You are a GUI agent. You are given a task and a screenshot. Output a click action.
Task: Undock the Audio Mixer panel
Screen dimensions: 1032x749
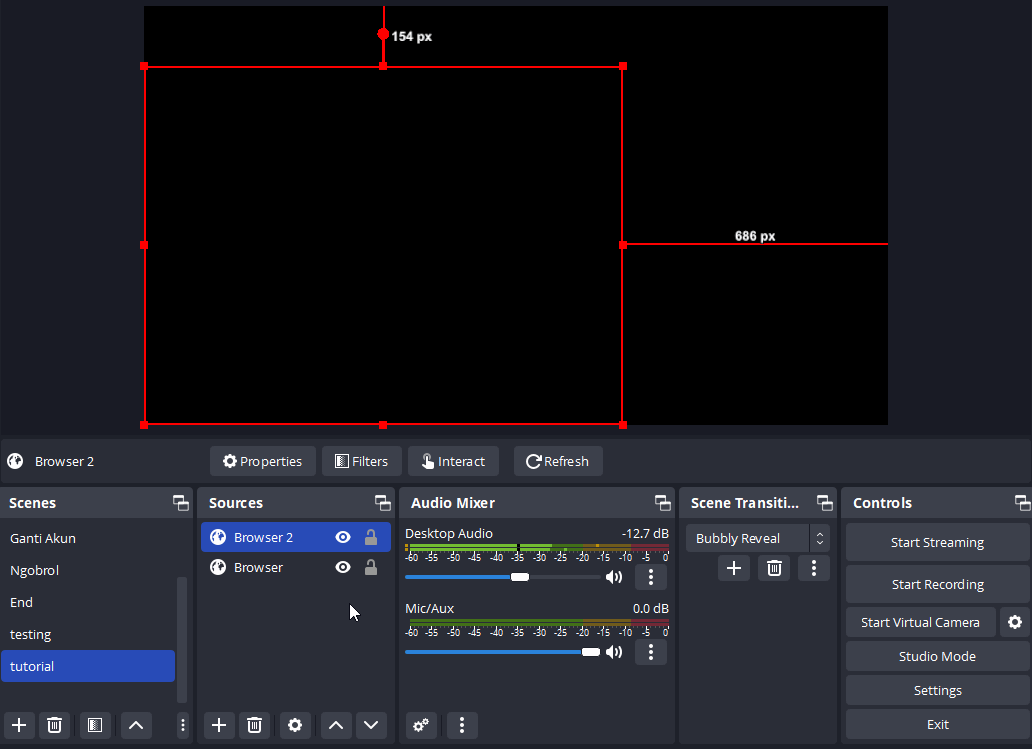click(x=662, y=503)
